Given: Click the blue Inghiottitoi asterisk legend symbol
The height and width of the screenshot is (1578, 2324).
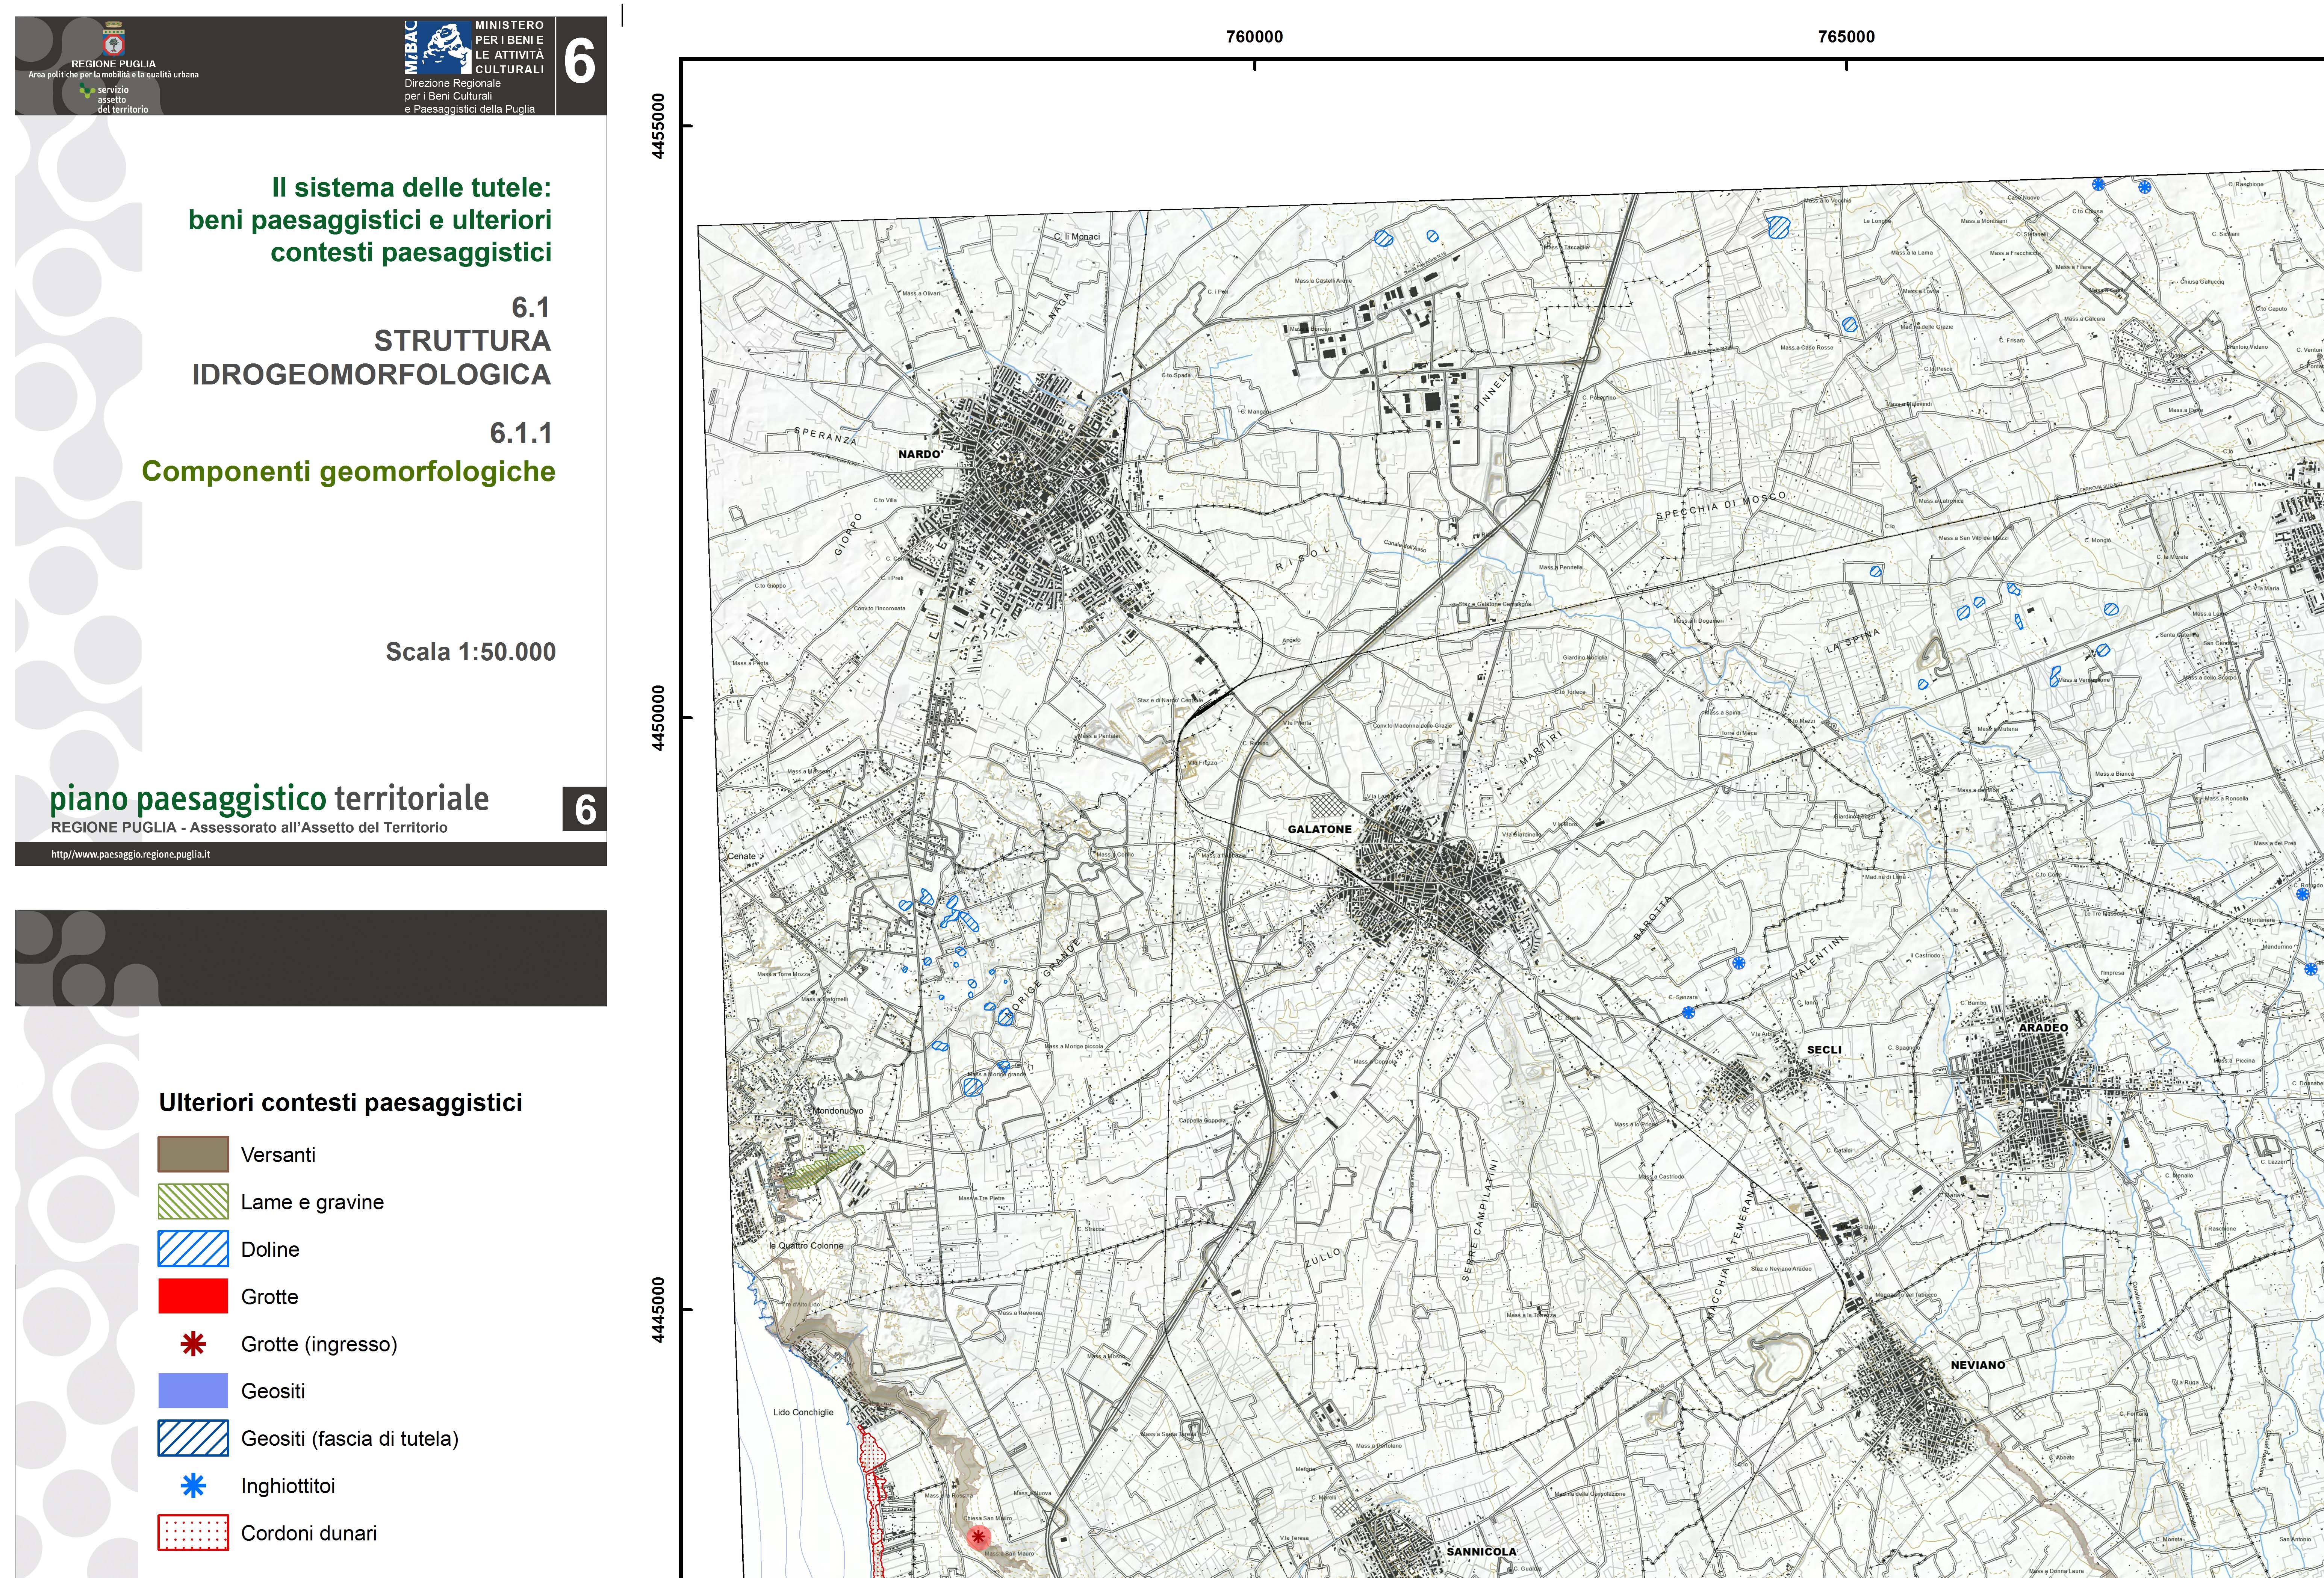Looking at the screenshot, I should tap(193, 1486).
